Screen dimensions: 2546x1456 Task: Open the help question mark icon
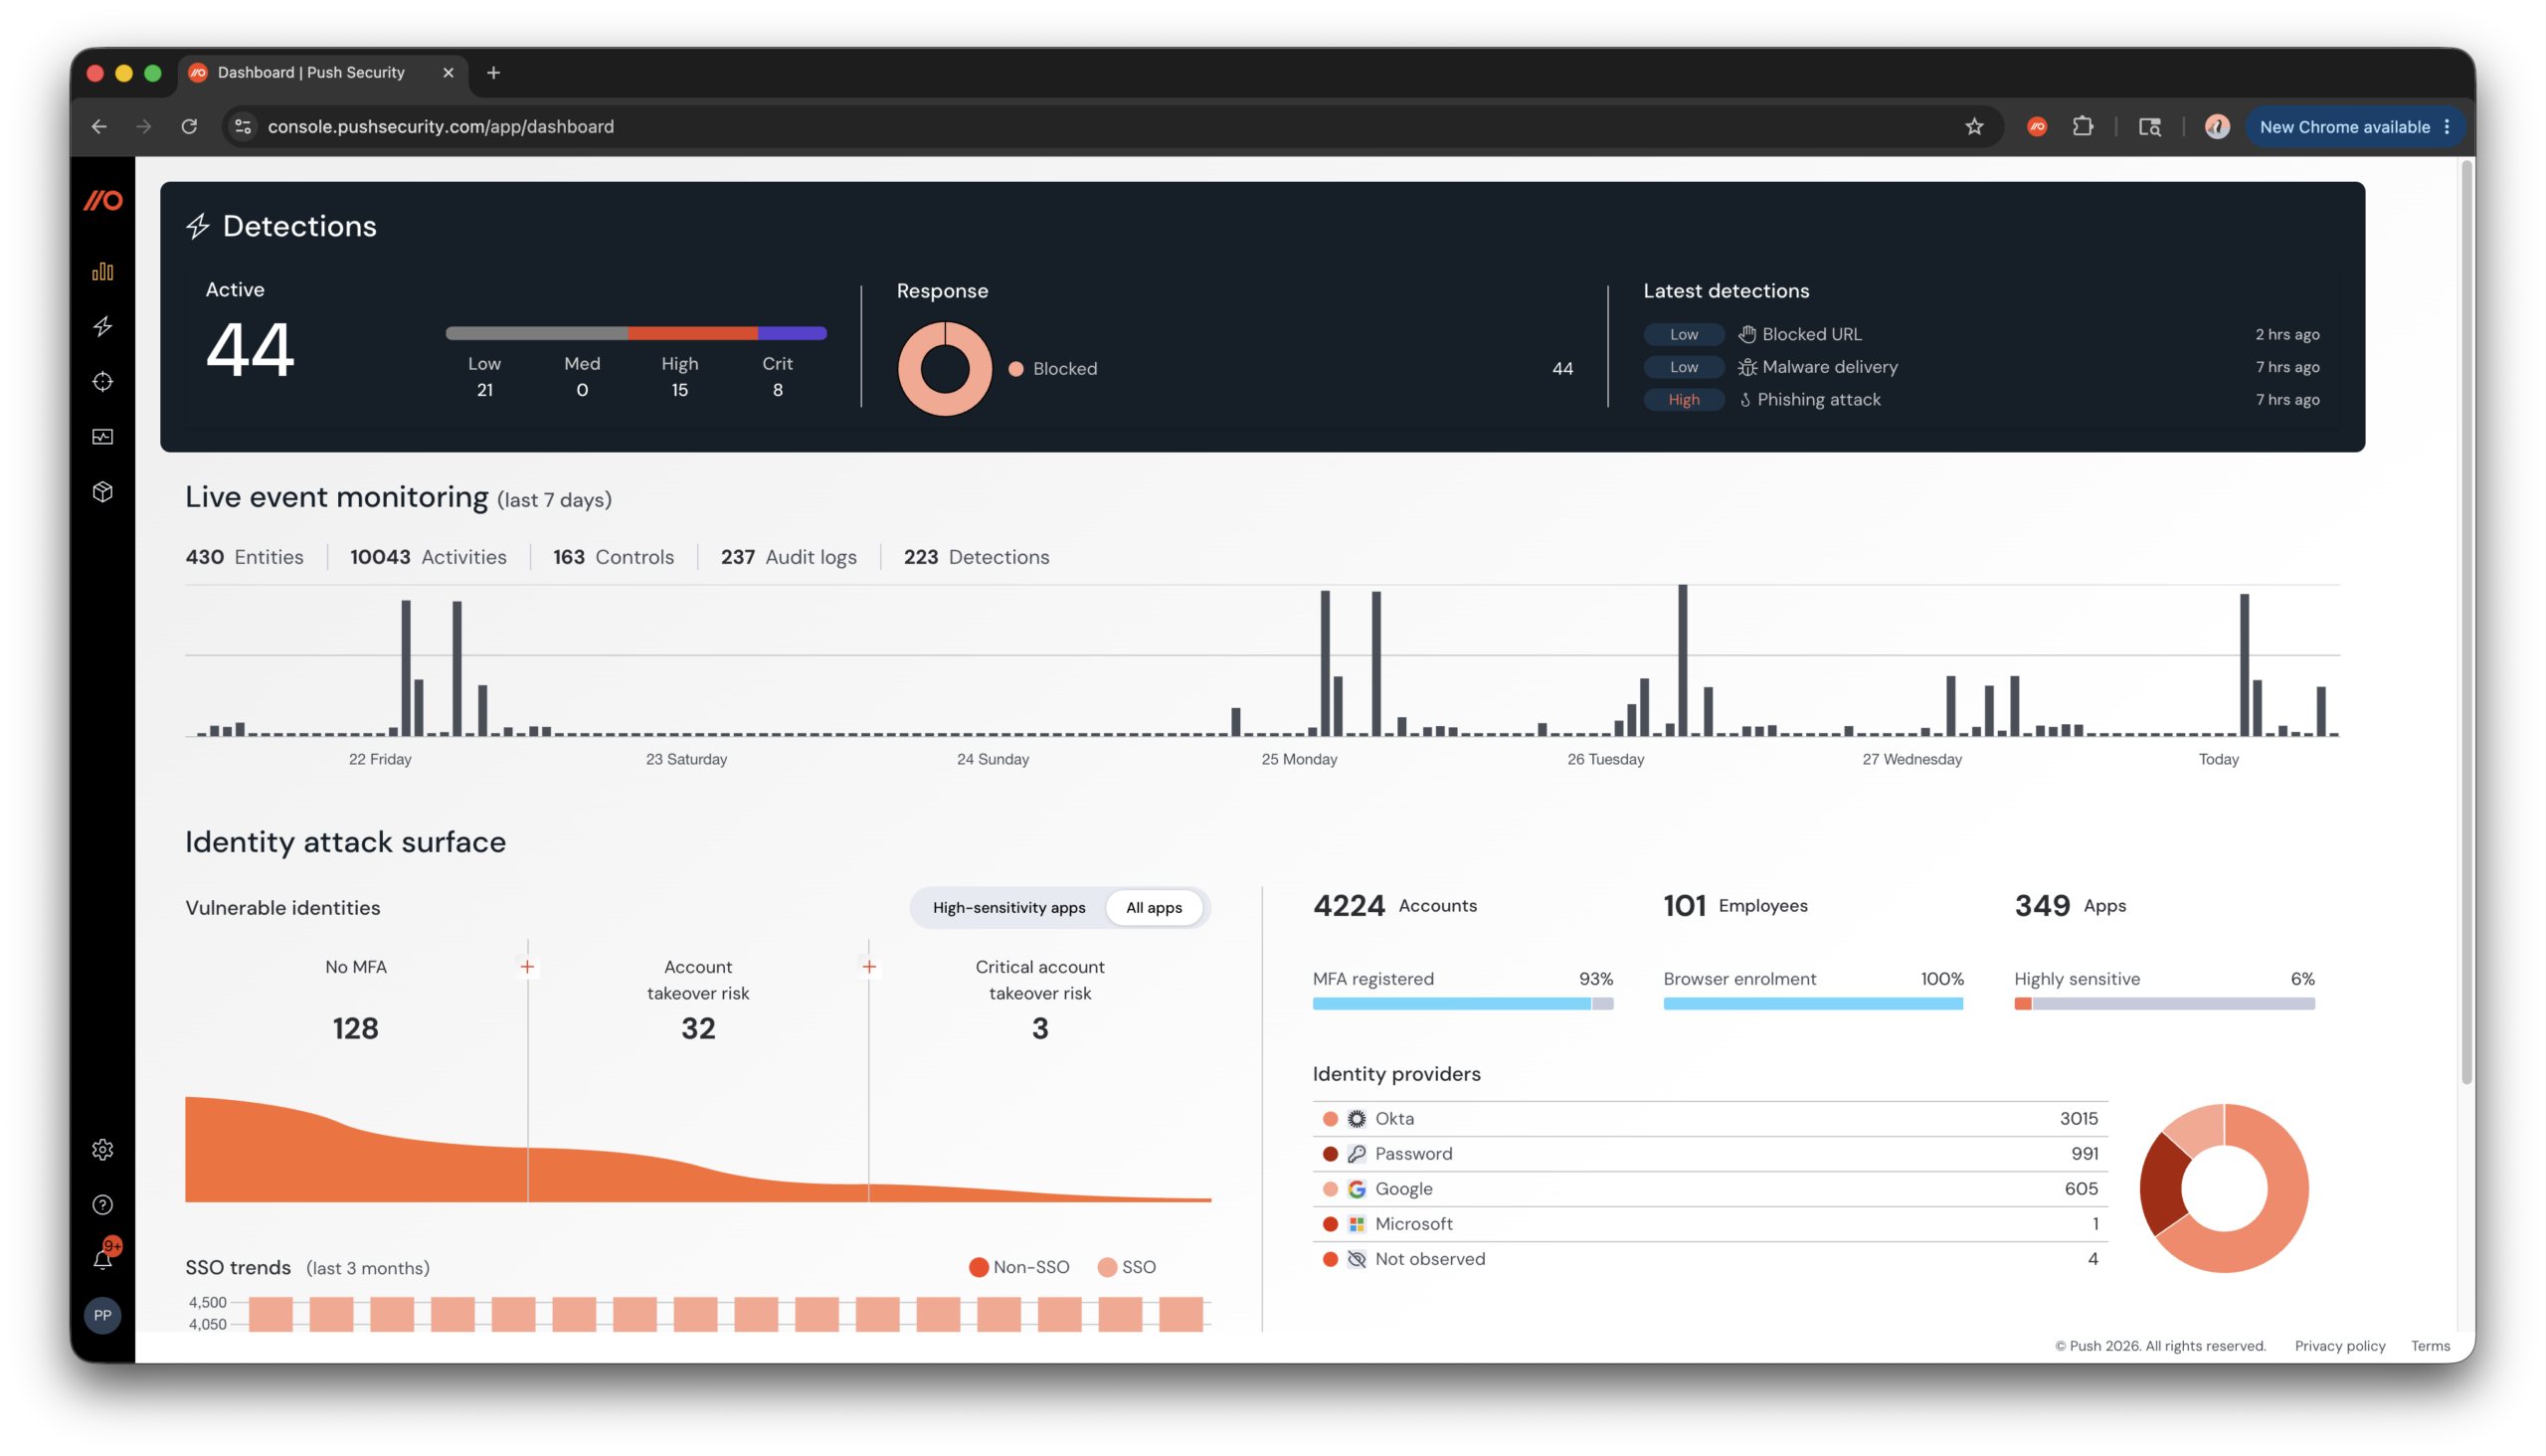102,1205
